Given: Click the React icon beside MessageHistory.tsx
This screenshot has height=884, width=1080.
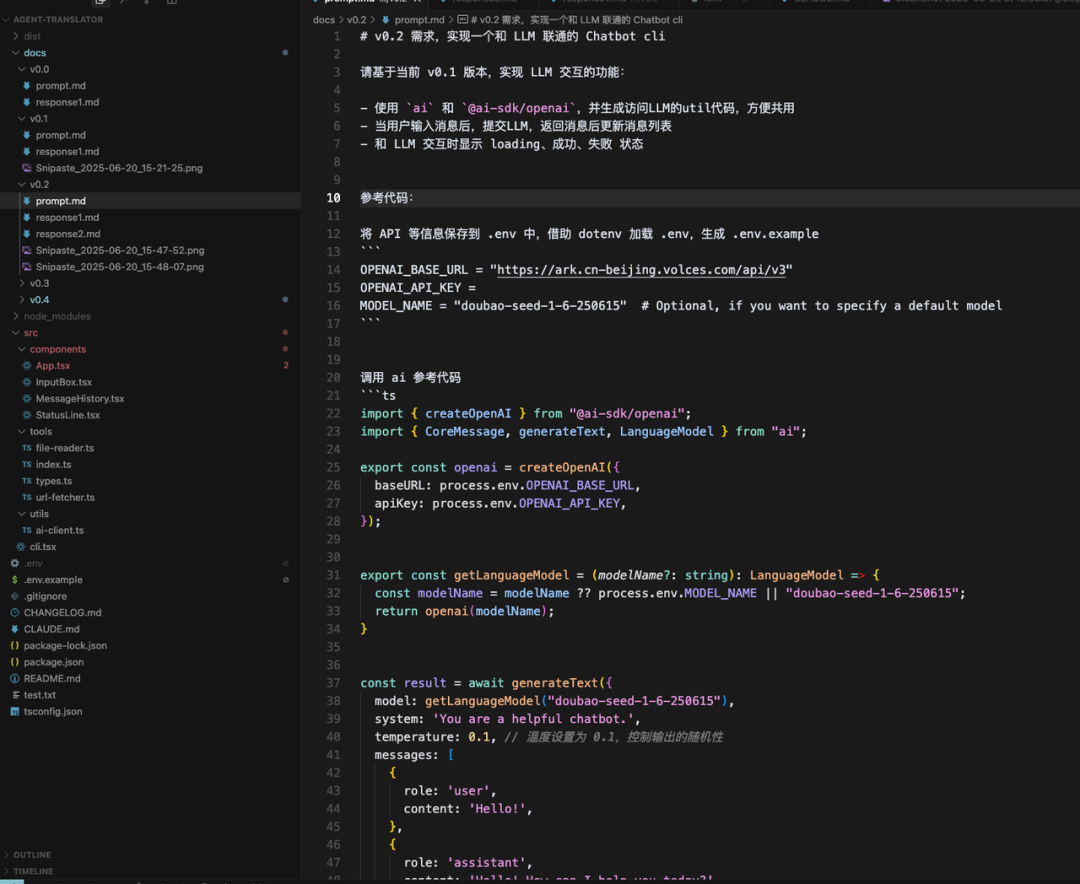Looking at the screenshot, I should [26, 399].
